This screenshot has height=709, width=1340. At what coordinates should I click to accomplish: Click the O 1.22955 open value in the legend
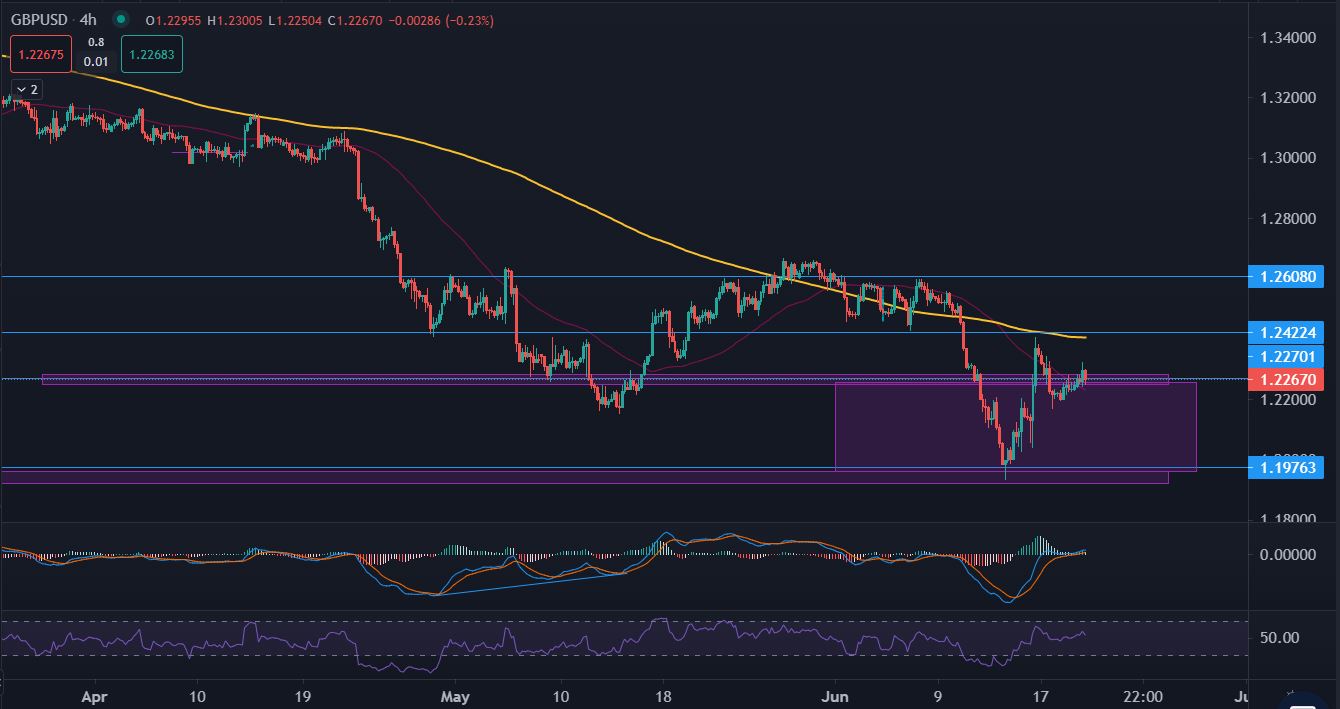pyautogui.click(x=173, y=19)
